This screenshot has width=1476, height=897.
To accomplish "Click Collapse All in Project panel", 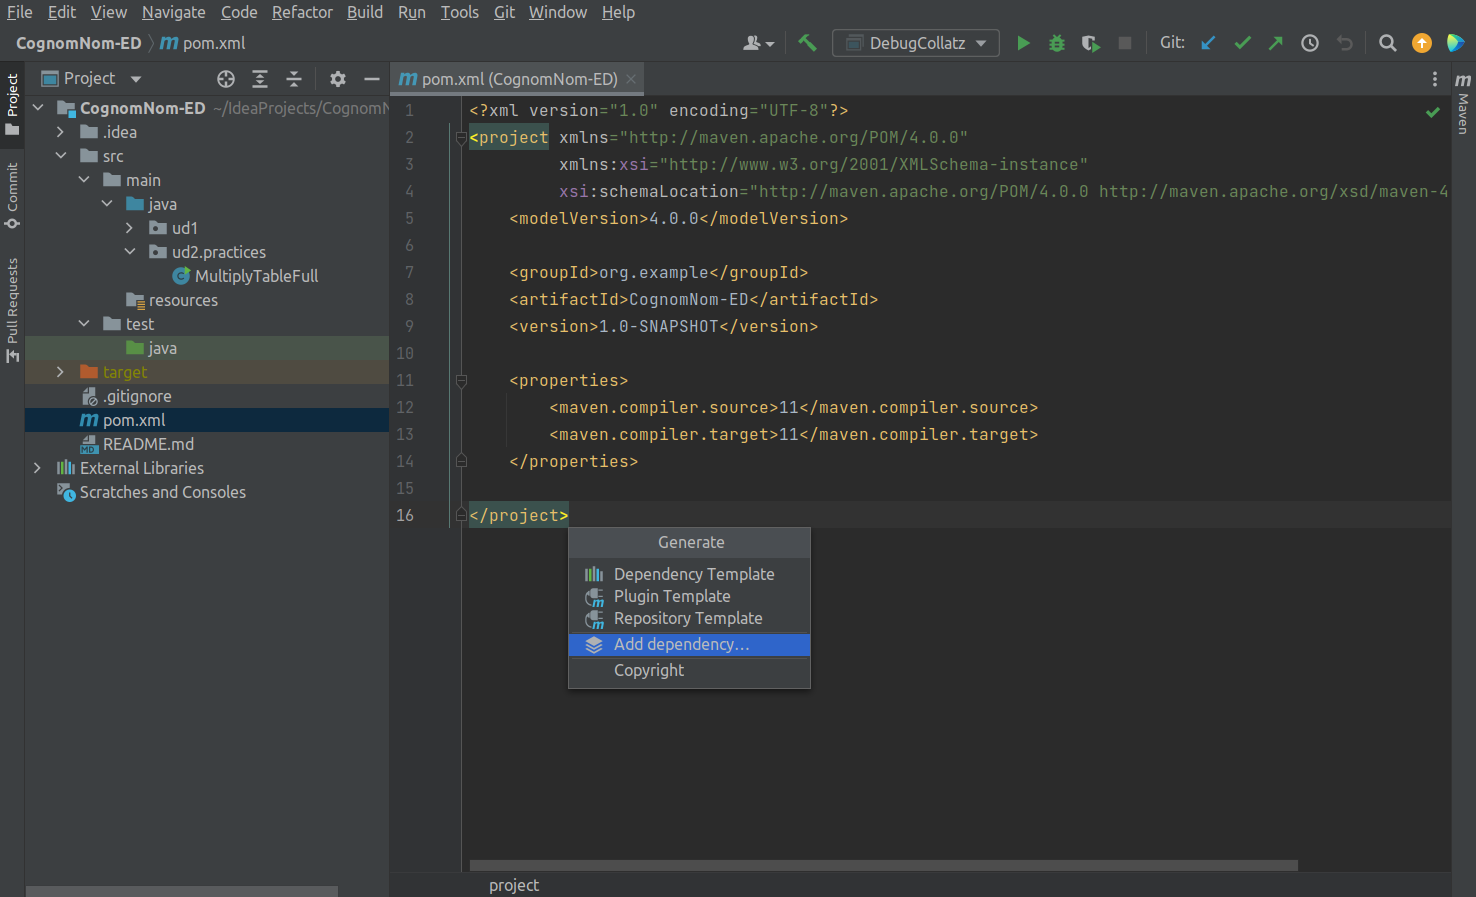I will click(294, 79).
